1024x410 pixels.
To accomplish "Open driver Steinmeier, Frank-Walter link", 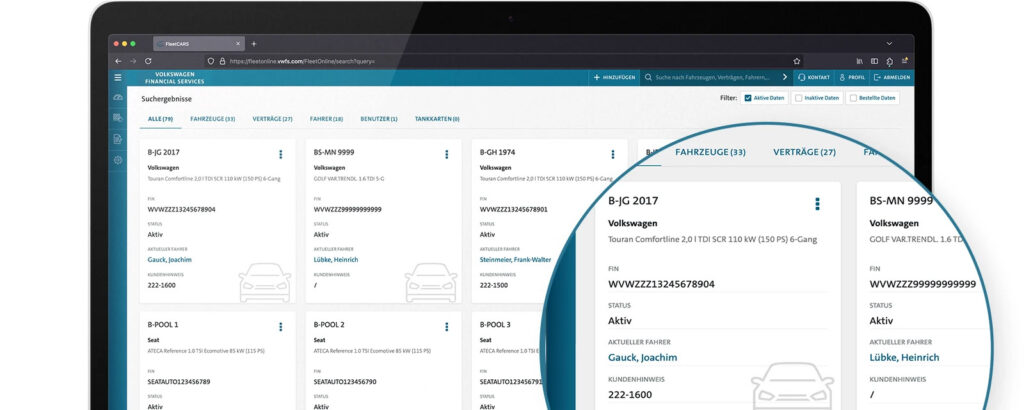I will 513,260.
